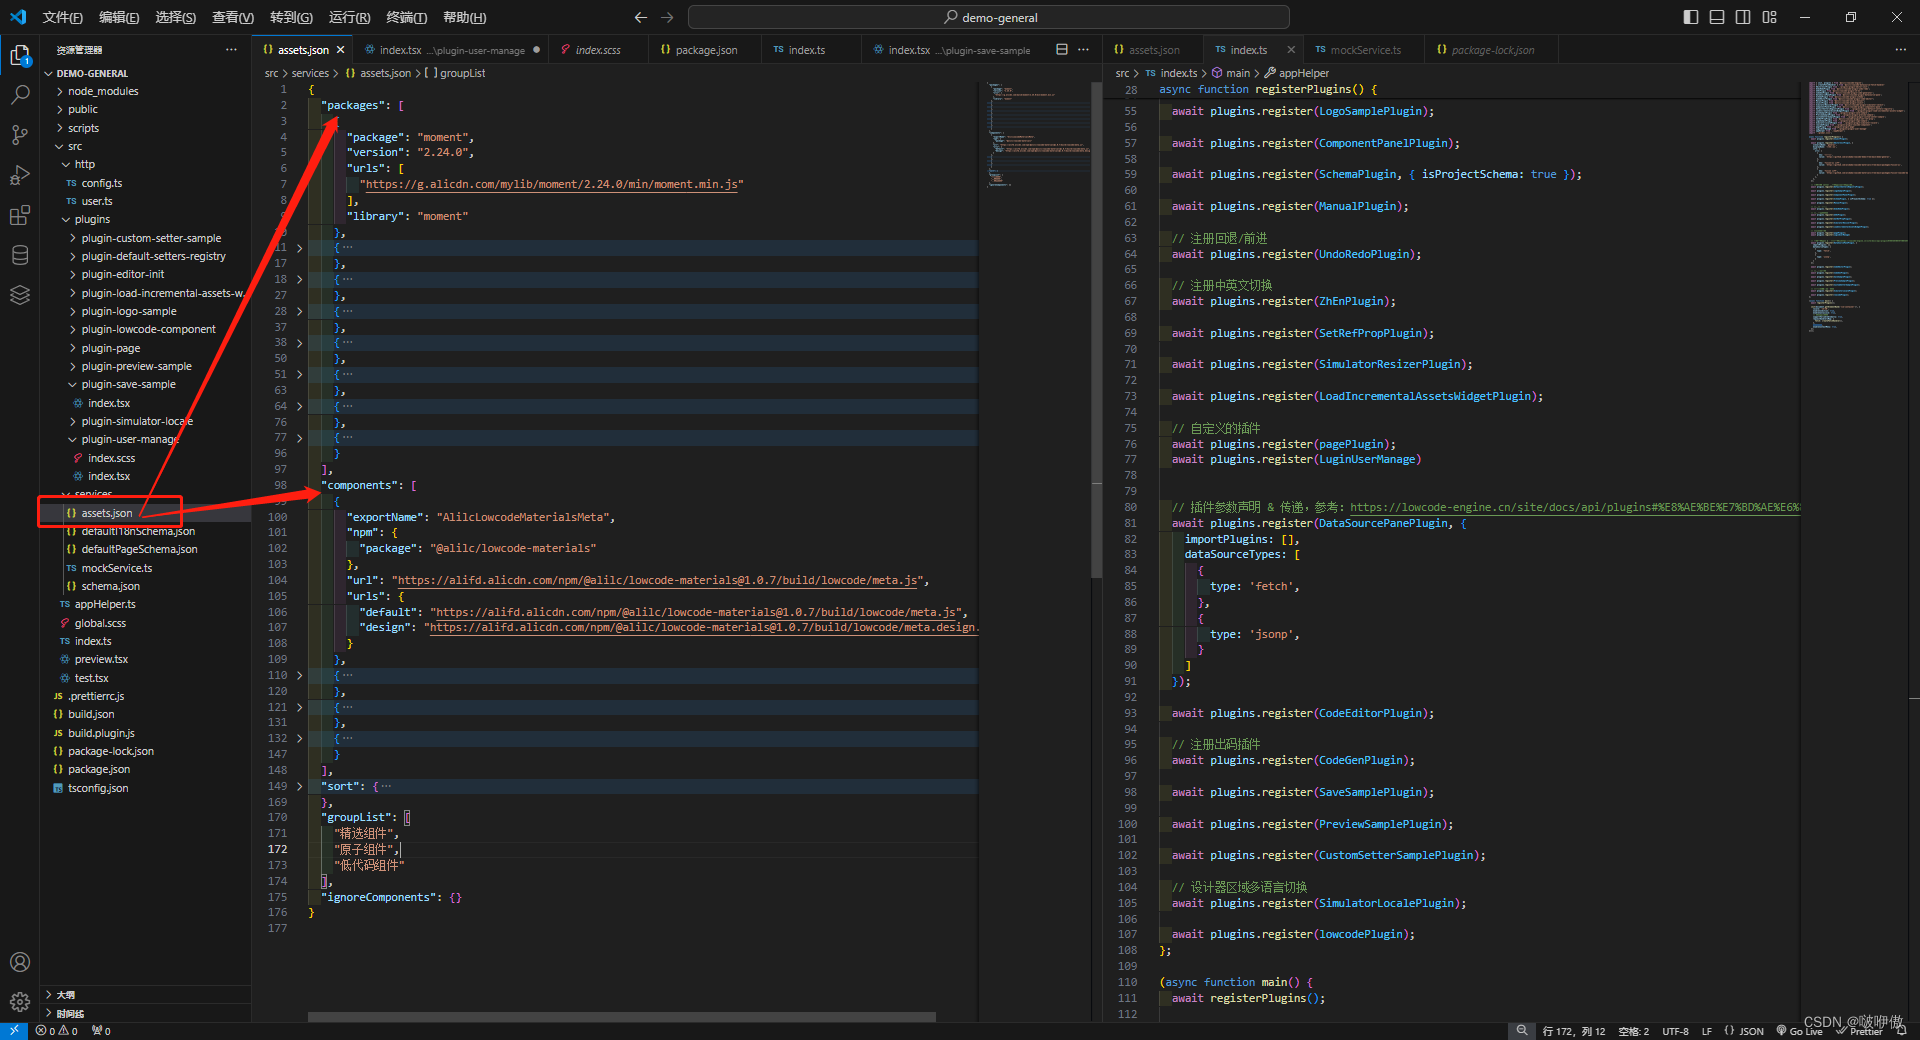Toggle secondary side bar visibility
1920x1040 pixels.
[1743, 17]
